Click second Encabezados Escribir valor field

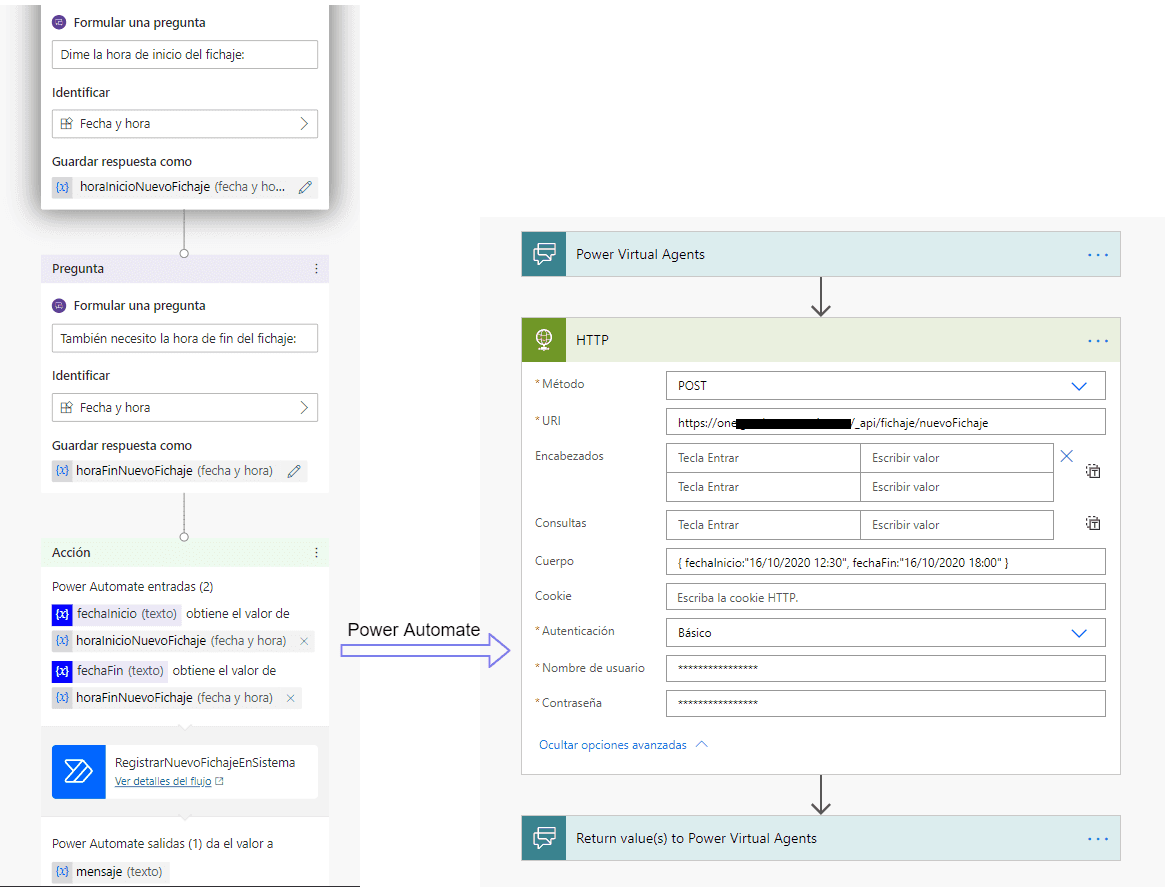[x=957, y=487]
